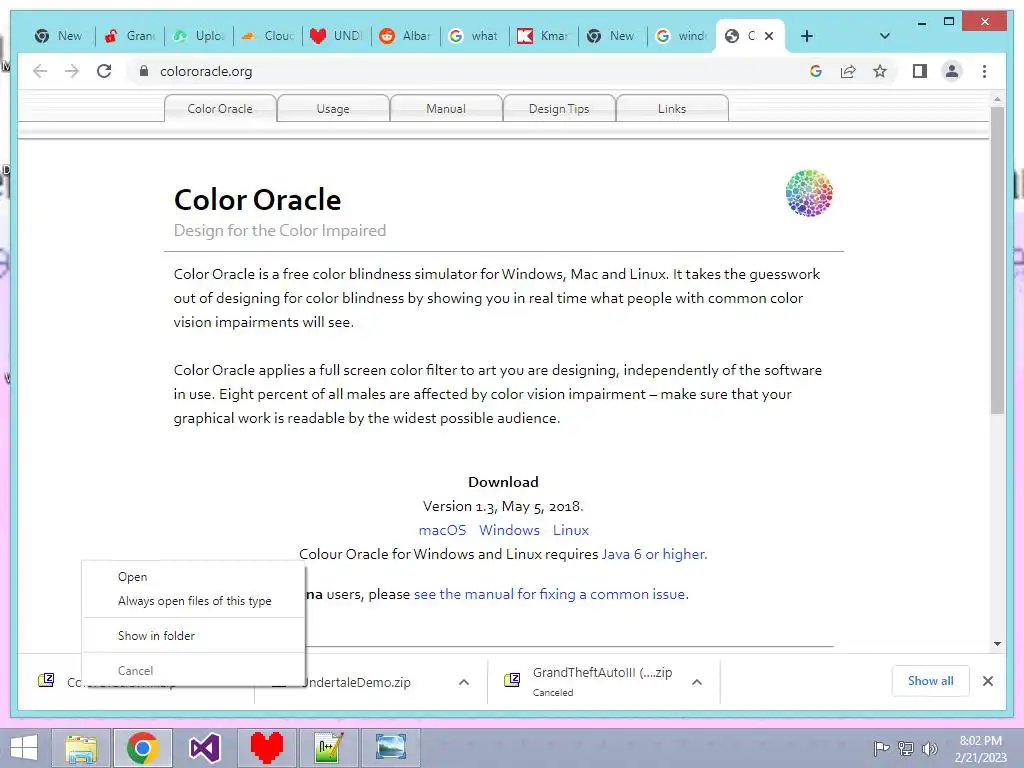Click the scrollbar down arrow
Viewport: 1024px width, 768px height.
(997, 644)
